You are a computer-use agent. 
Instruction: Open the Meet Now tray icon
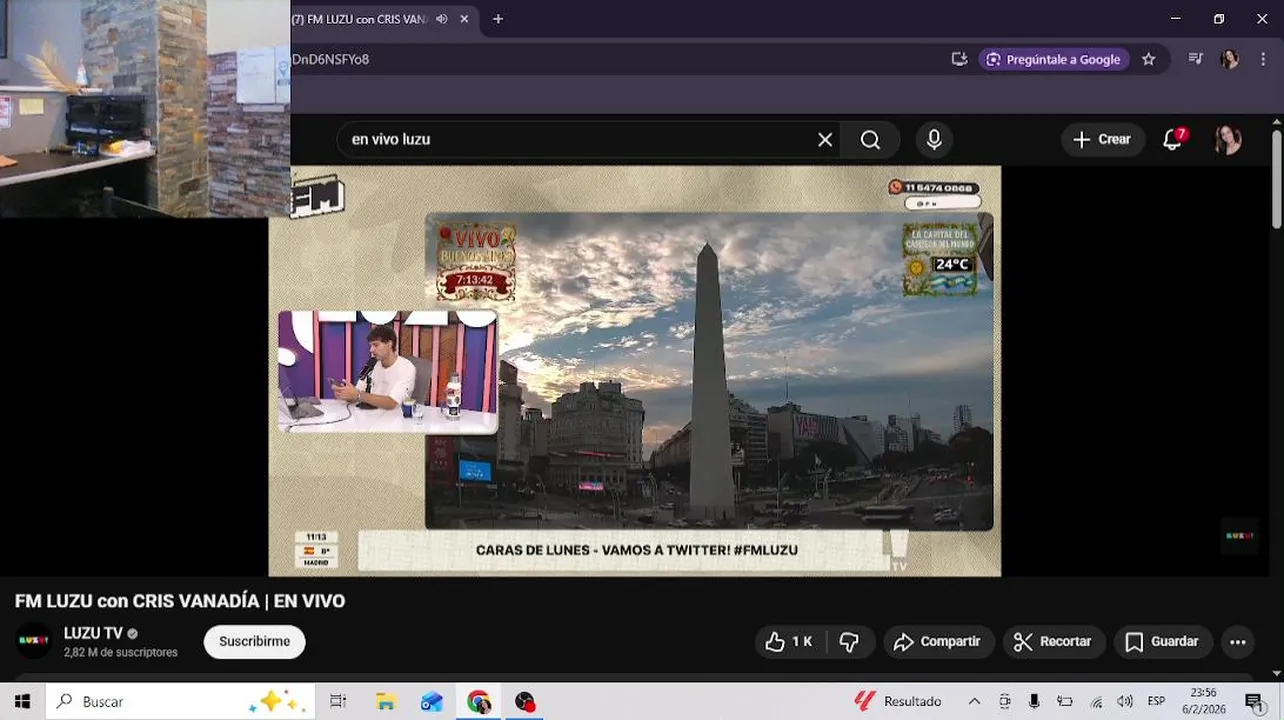(x=1005, y=702)
